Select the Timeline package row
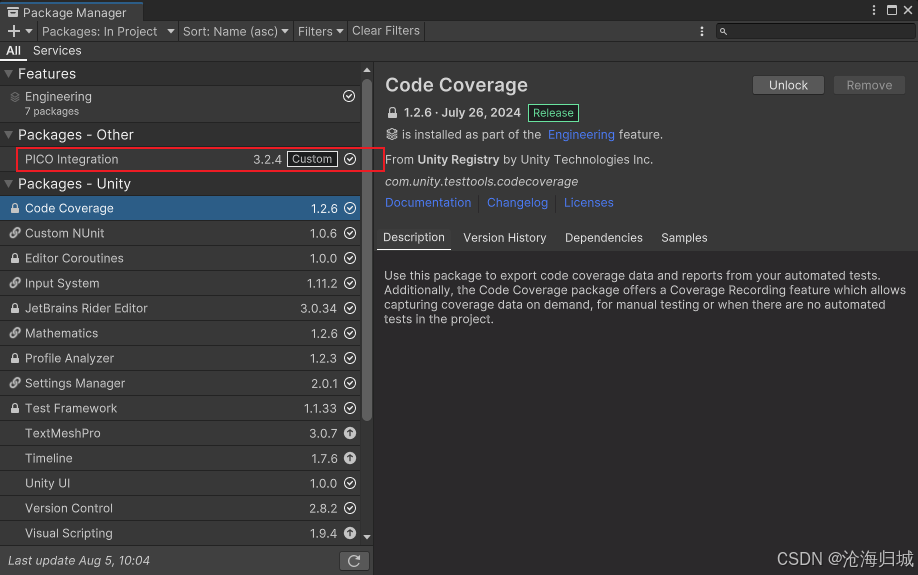The height and width of the screenshot is (575, 918). pos(180,458)
